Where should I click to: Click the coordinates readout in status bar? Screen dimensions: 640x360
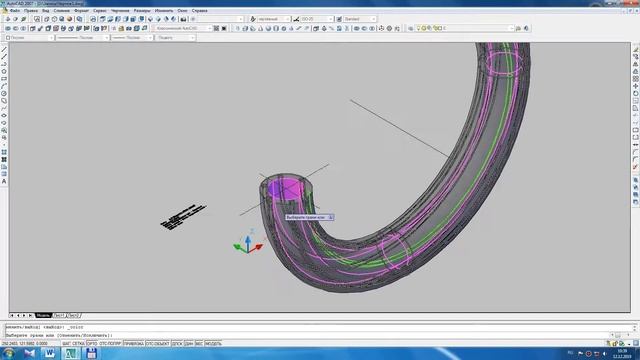tap(25, 344)
